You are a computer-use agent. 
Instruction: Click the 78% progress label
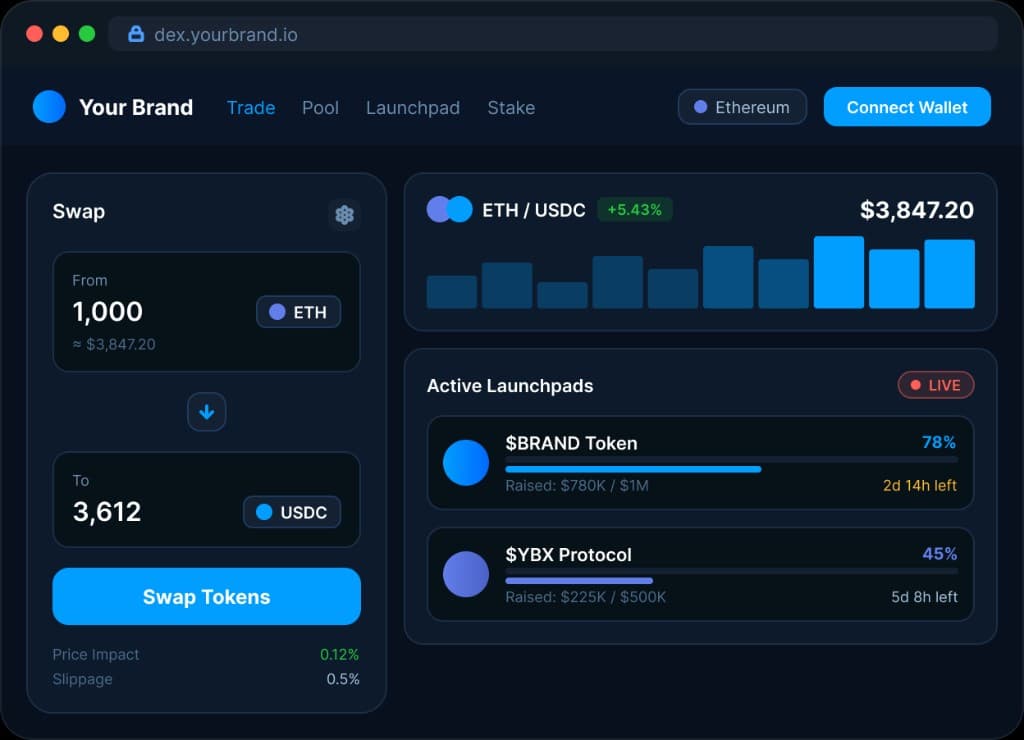point(938,442)
